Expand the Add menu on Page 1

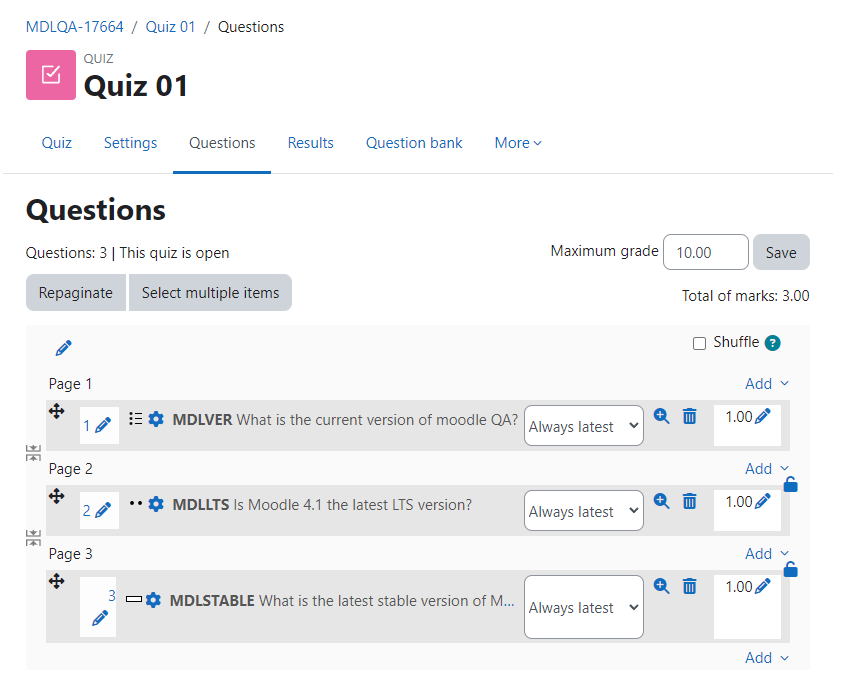tap(767, 384)
